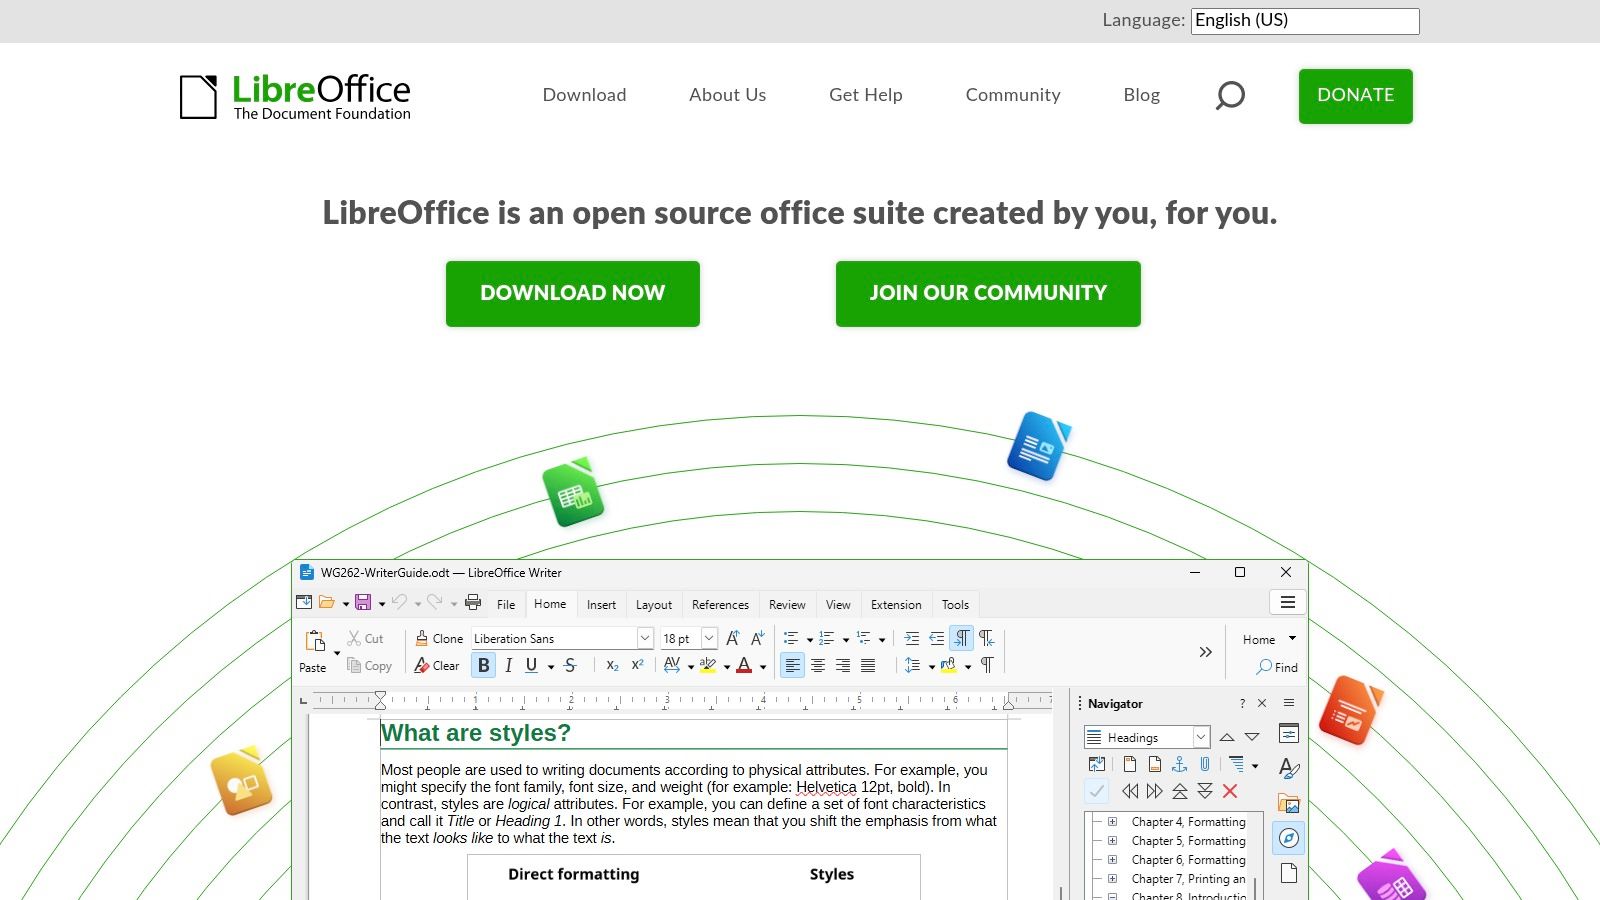This screenshot has width=1600, height=900.
Task: Open the Gallery icon in Writer sidebar
Action: coord(1289,803)
